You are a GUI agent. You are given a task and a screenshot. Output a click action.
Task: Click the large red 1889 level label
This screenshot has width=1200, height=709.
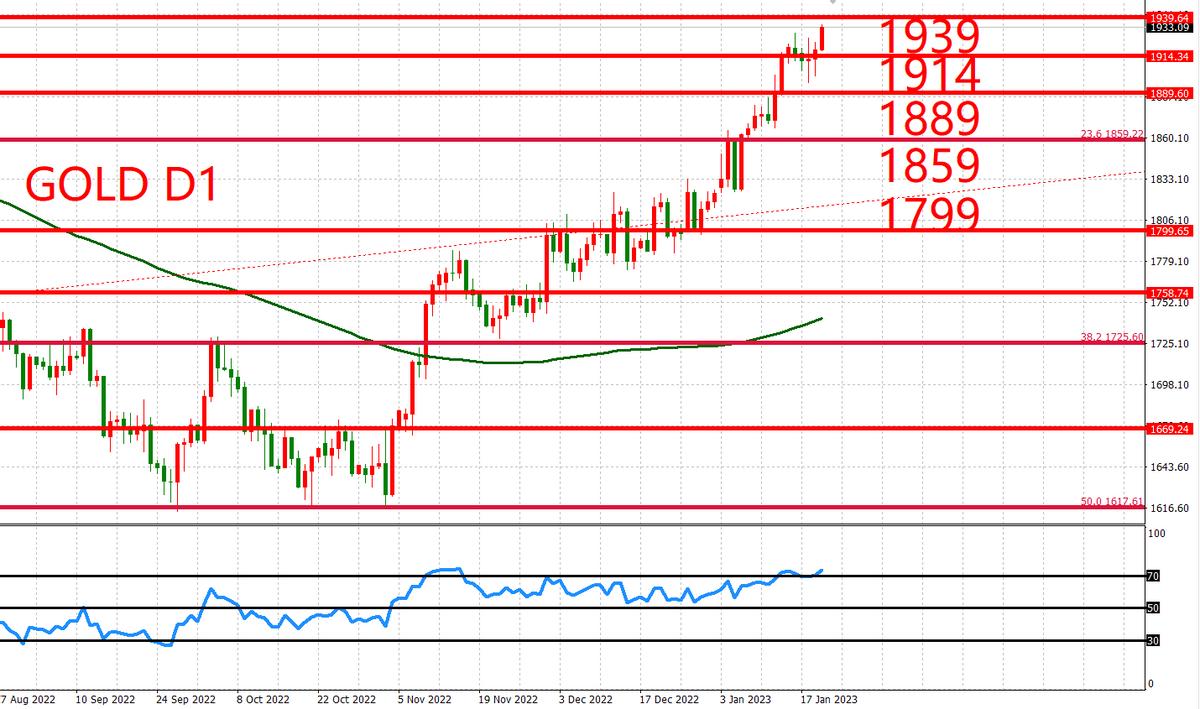click(x=927, y=119)
